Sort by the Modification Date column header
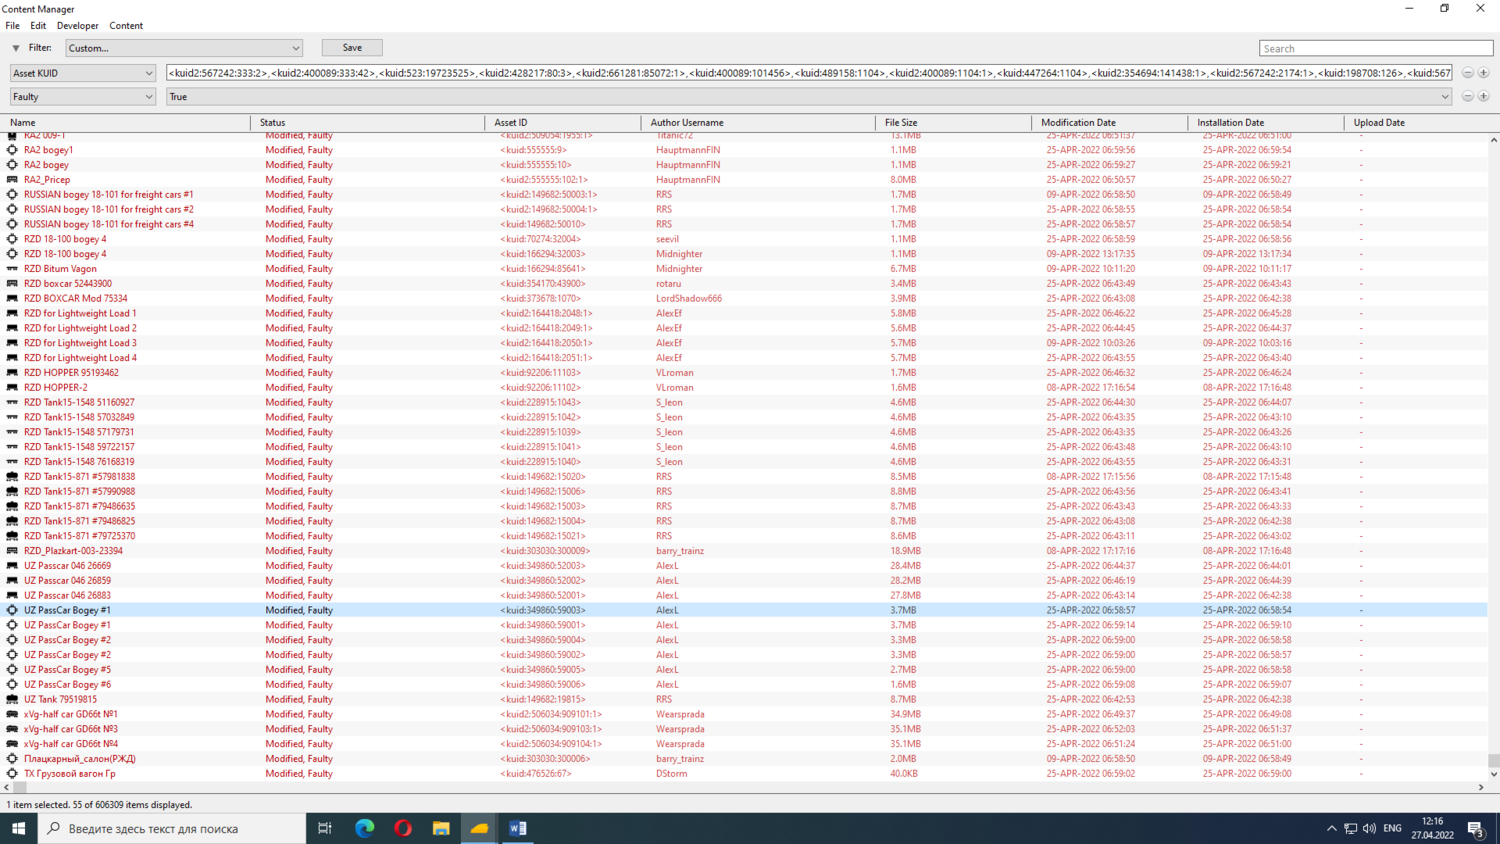The image size is (1500, 844). (1110, 123)
